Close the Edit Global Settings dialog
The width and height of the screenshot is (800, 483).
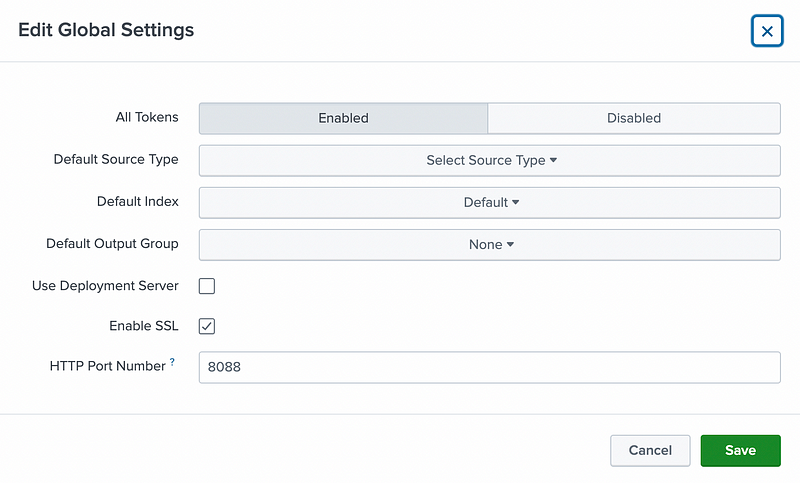[x=767, y=31]
